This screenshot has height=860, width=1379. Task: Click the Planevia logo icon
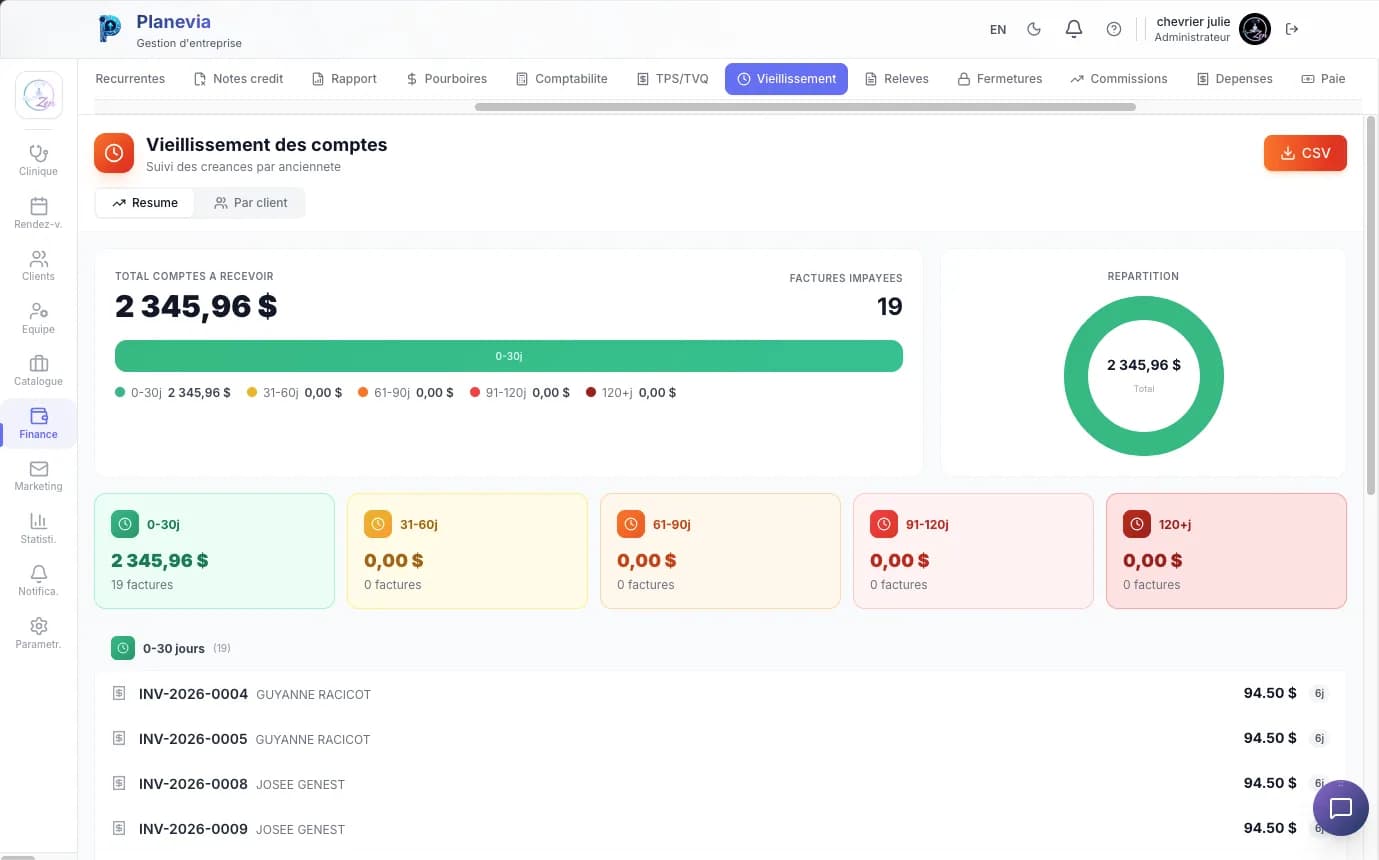pos(110,28)
